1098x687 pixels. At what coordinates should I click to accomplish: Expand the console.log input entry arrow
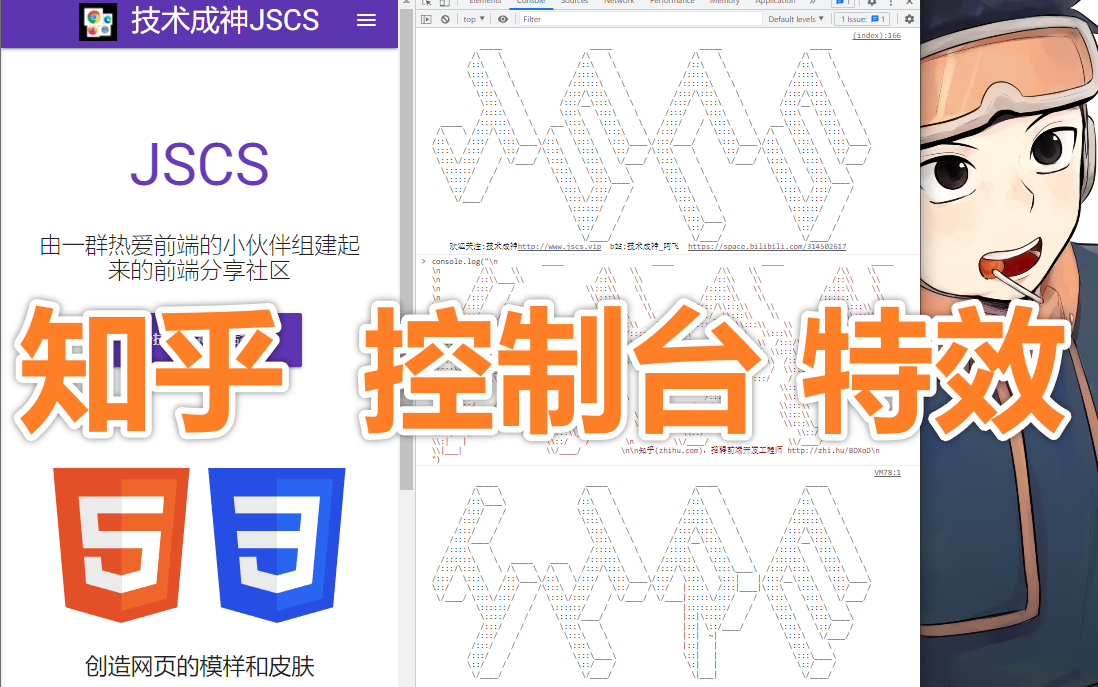pyautogui.click(x=424, y=261)
